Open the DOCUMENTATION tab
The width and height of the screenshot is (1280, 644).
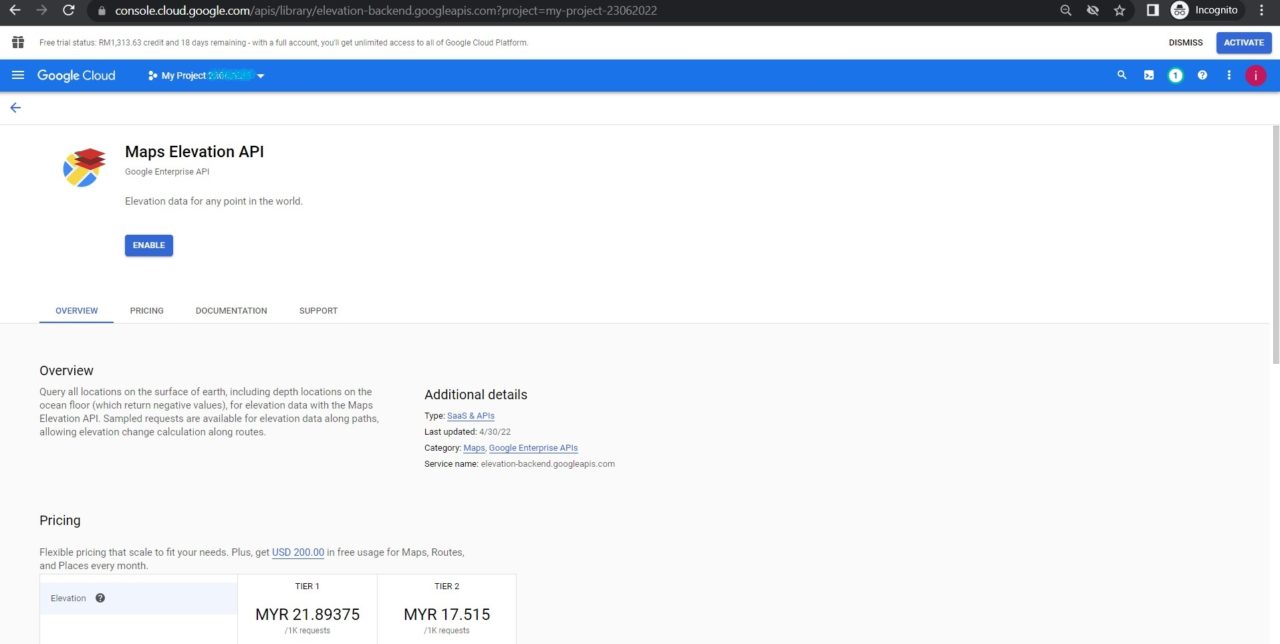point(231,310)
